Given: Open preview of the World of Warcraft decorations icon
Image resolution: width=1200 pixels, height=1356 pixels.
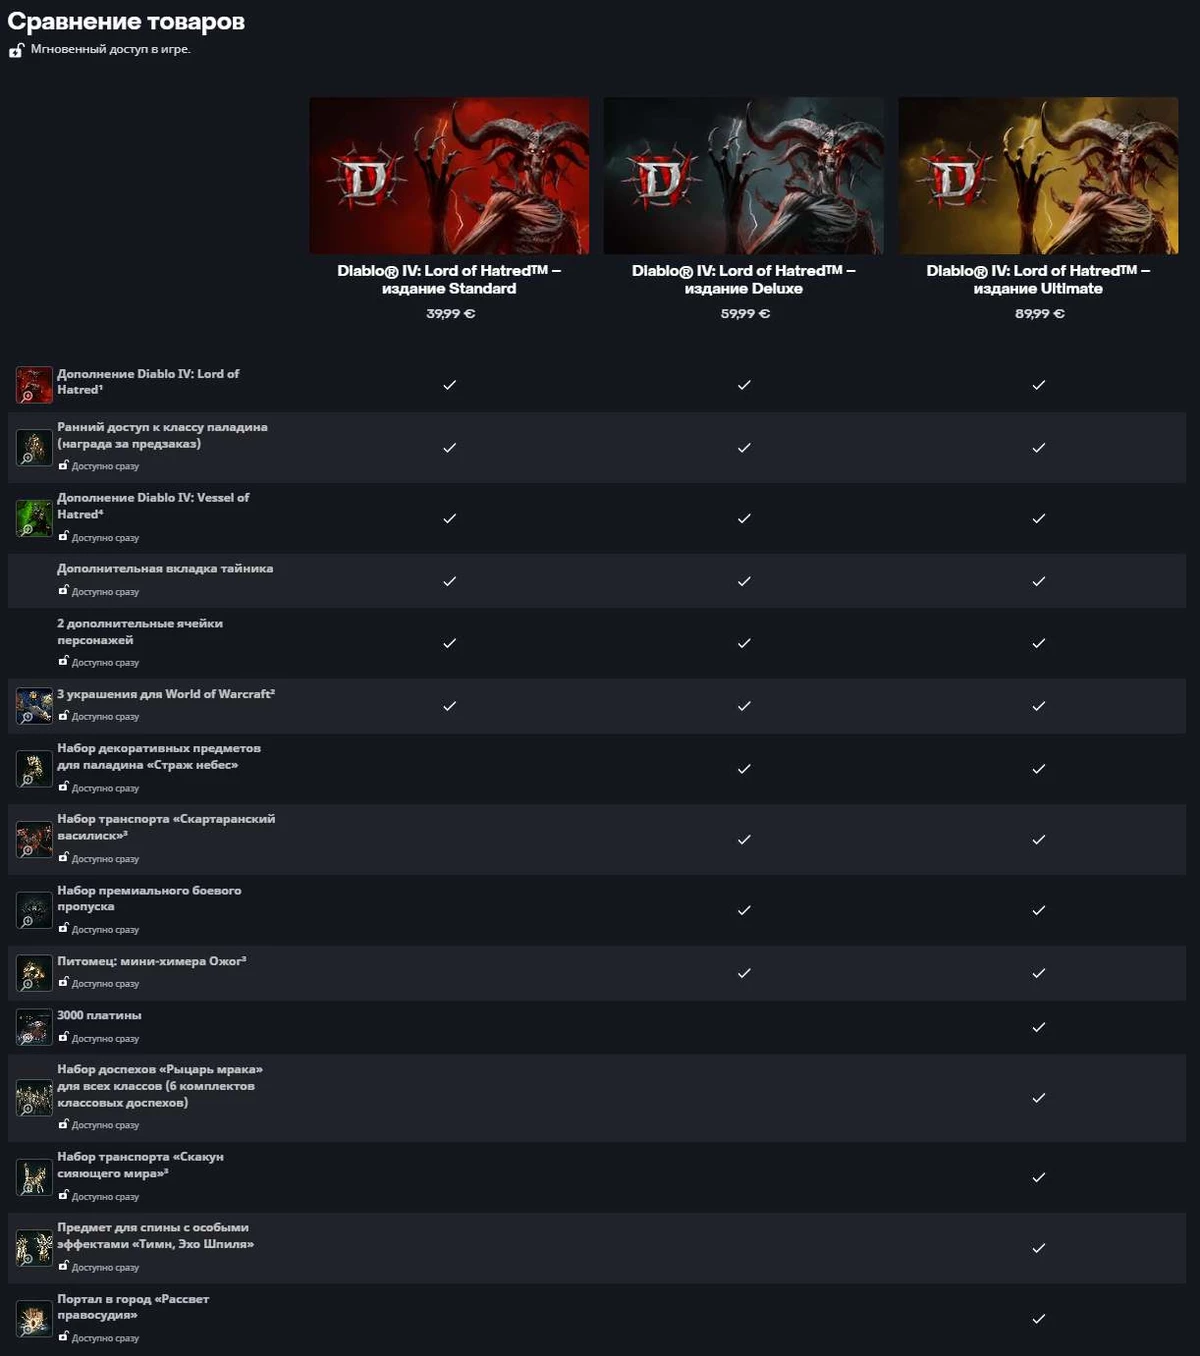Looking at the screenshot, I should (x=33, y=704).
